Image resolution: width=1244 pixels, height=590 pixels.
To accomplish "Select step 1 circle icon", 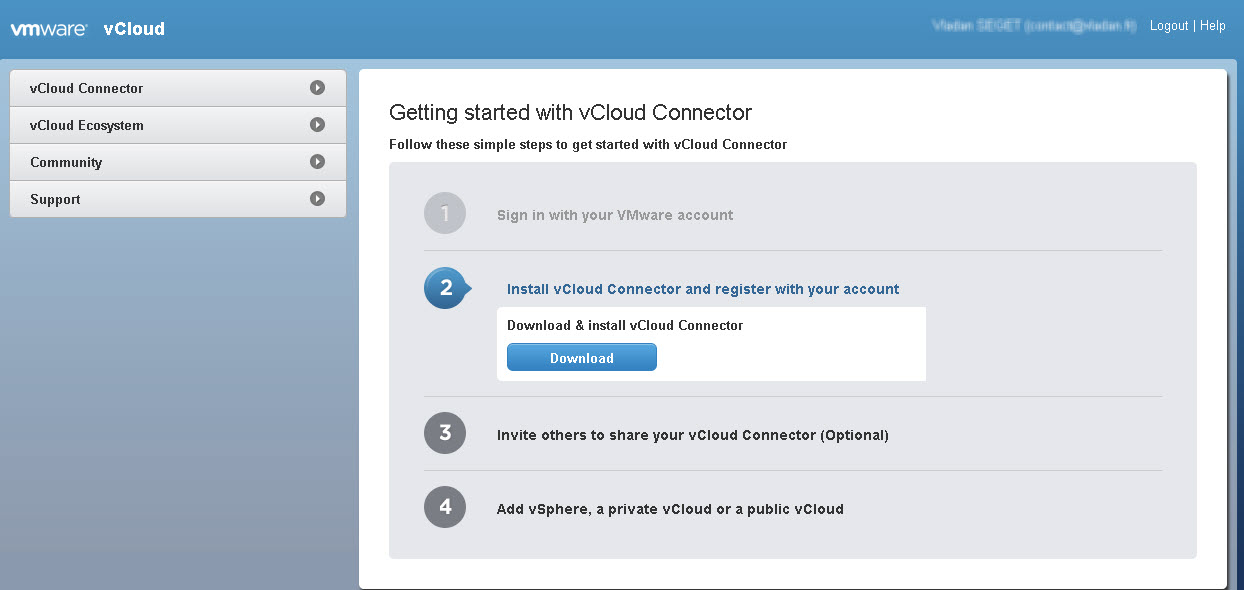I will click(x=445, y=213).
